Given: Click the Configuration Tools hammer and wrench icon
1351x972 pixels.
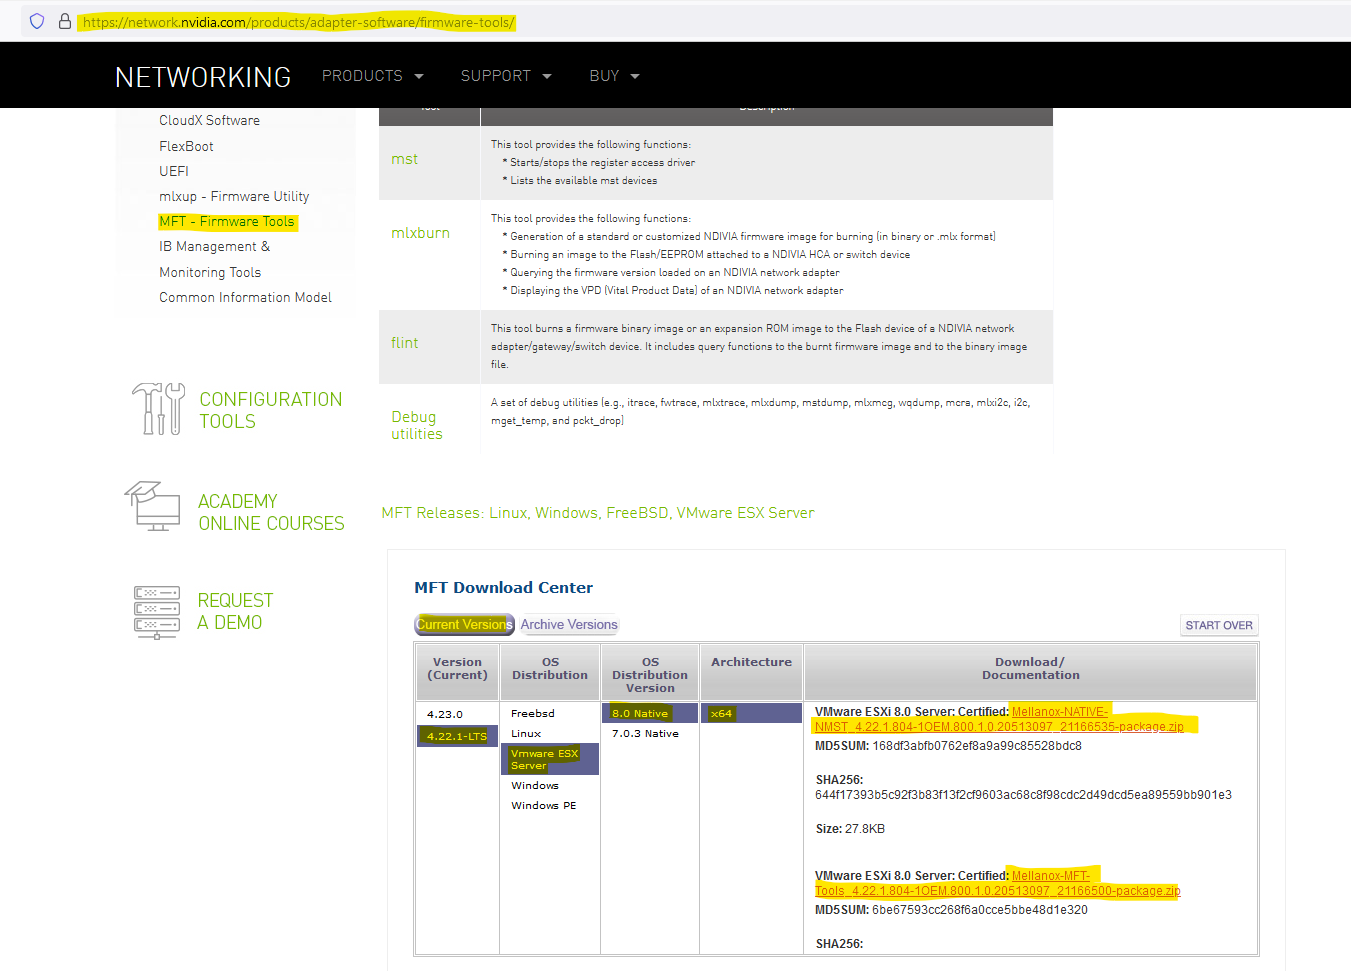Looking at the screenshot, I should point(158,409).
